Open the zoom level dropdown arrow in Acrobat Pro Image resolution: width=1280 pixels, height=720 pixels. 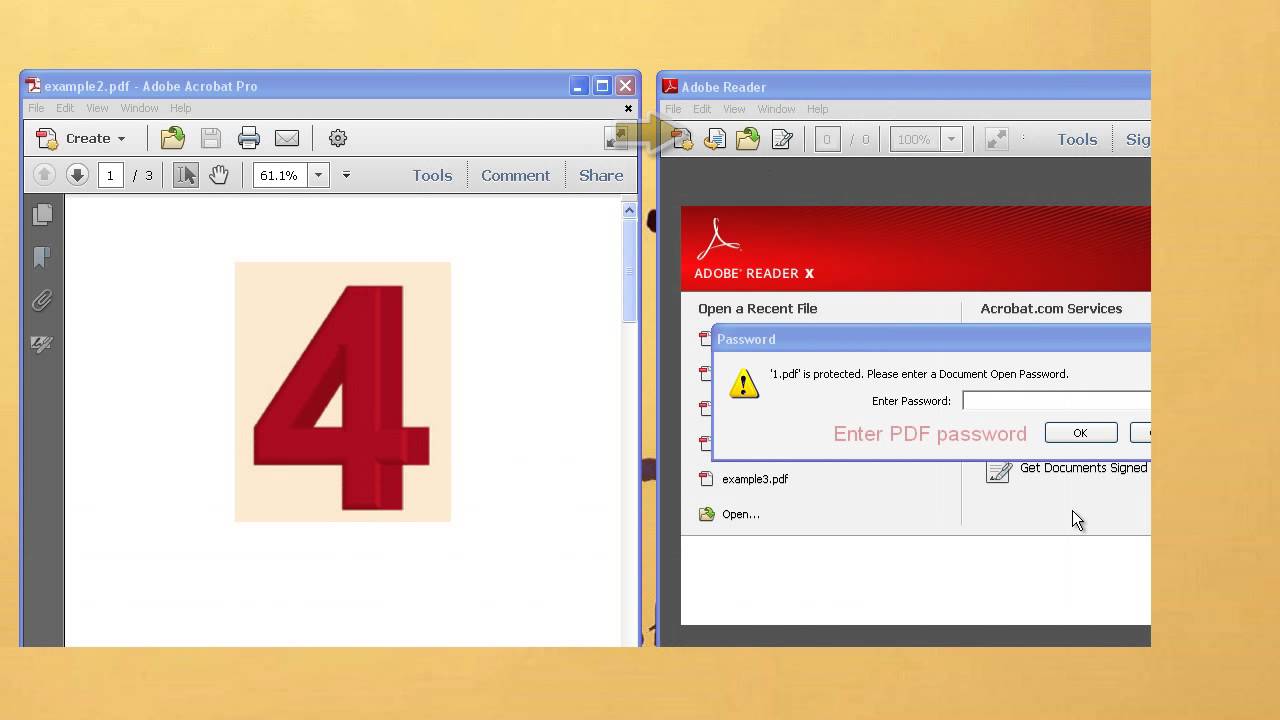pyautogui.click(x=318, y=175)
